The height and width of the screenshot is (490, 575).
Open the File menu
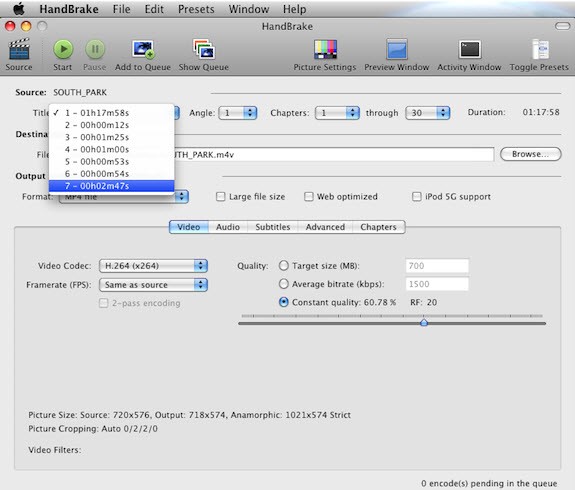tap(121, 9)
